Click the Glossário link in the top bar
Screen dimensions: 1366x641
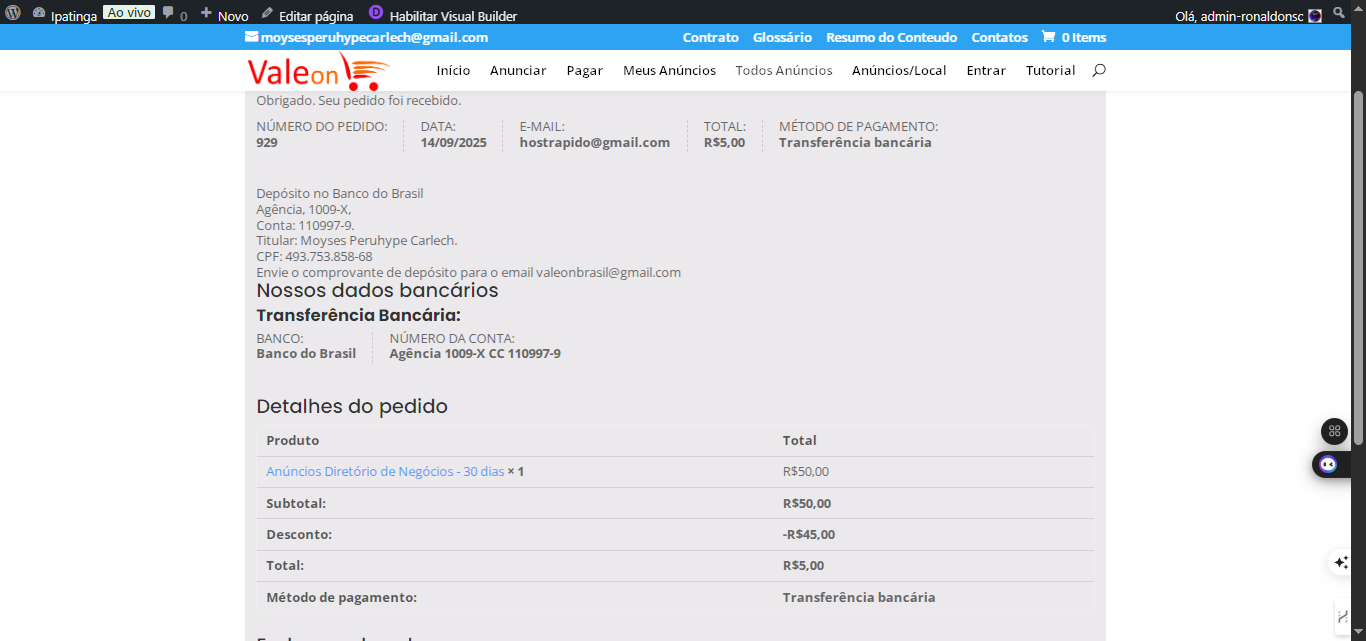(782, 37)
